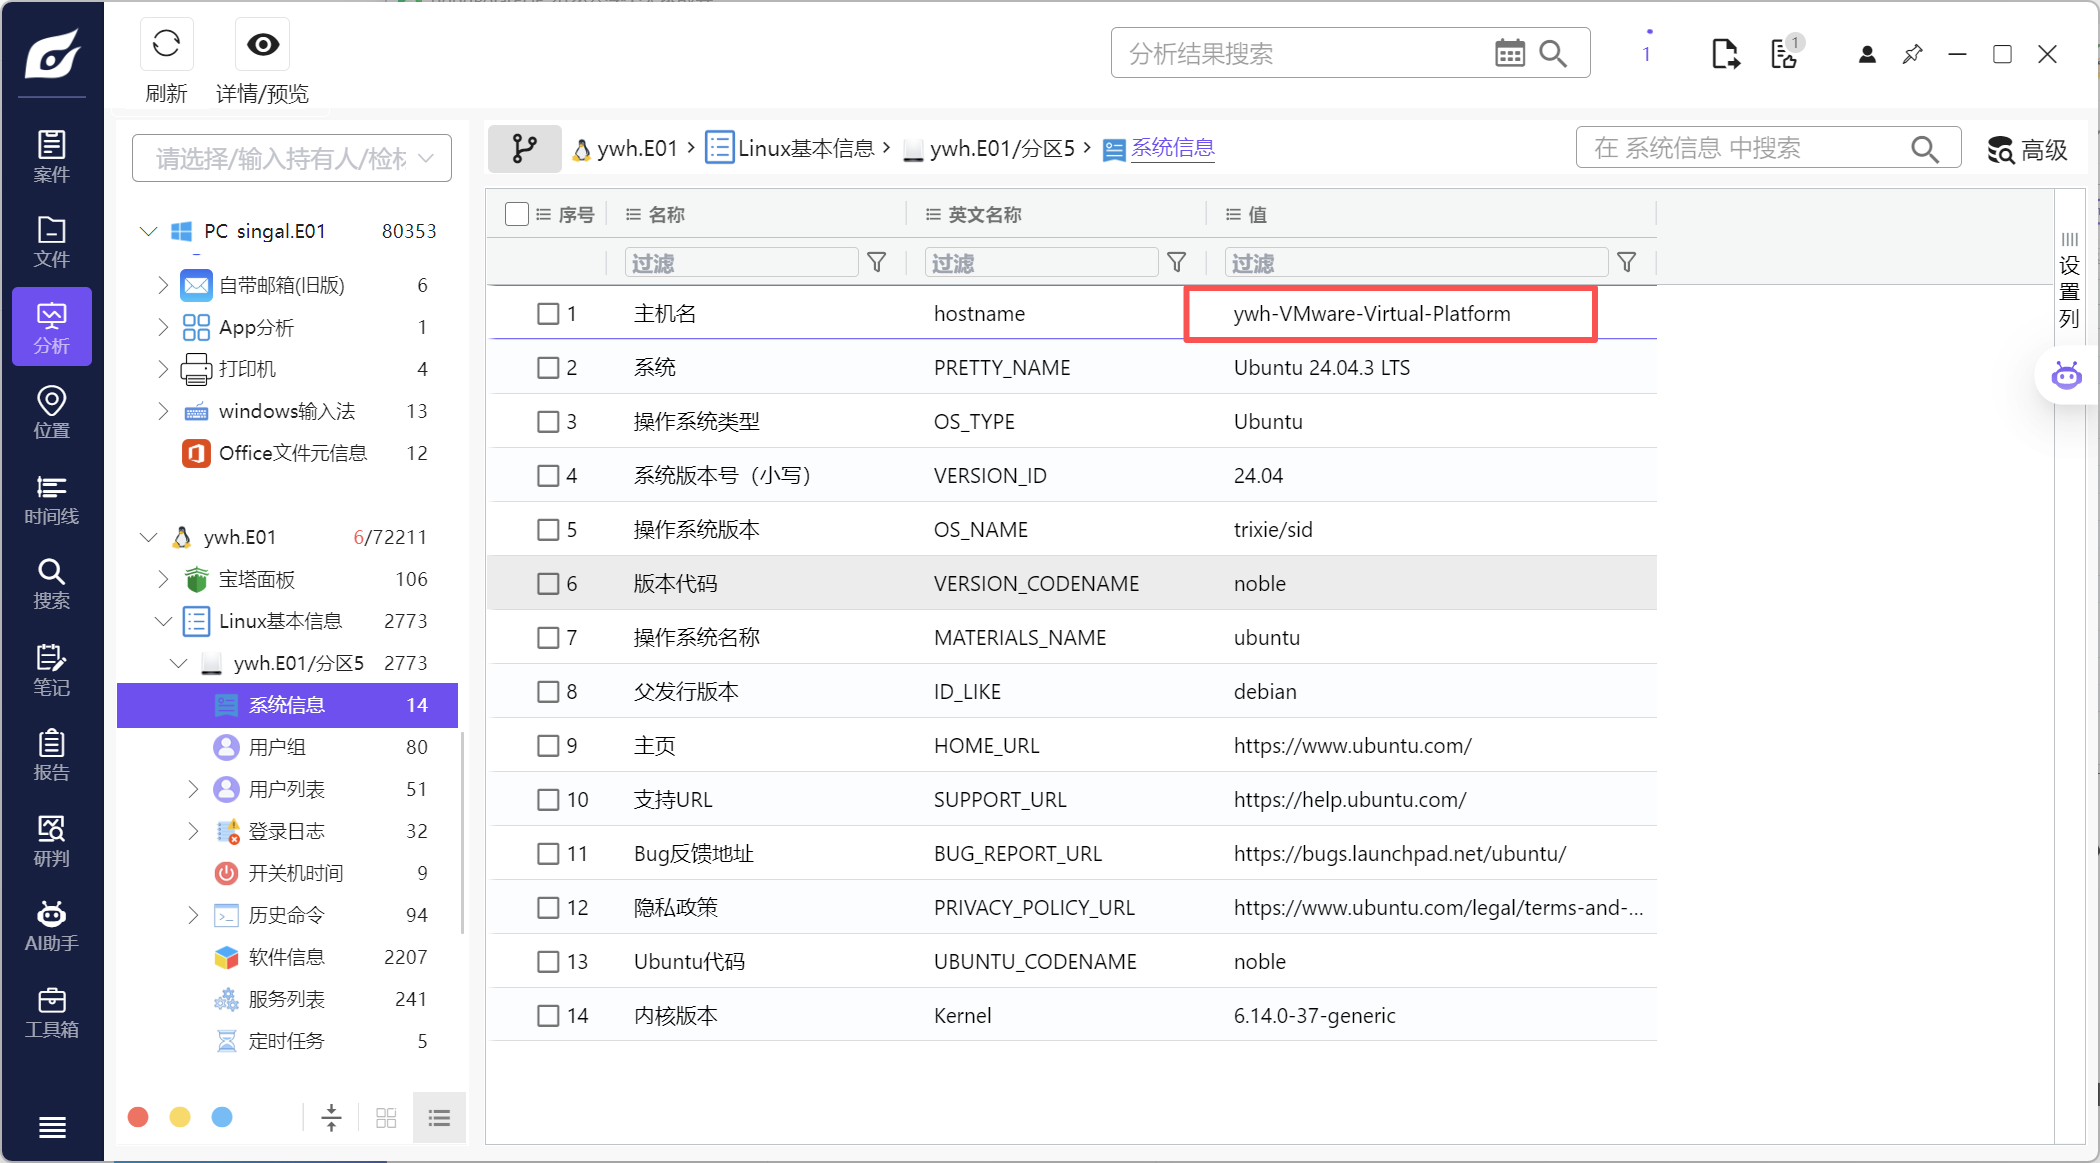
Task: Click the branch tree icon beside the breadcrumb
Action: [x=524, y=149]
